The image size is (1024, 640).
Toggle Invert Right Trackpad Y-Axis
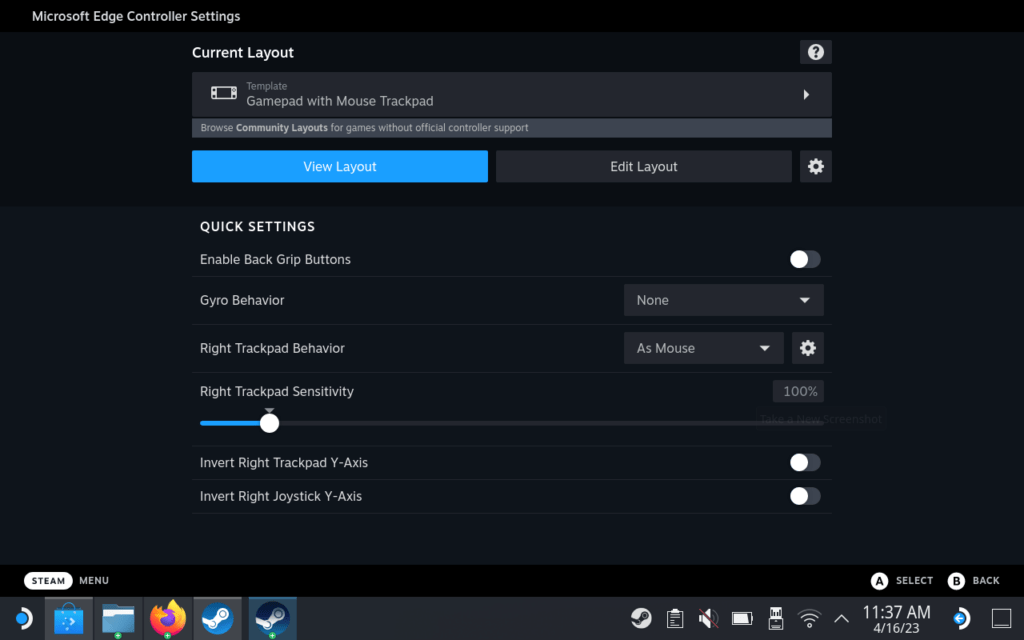click(x=805, y=462)
